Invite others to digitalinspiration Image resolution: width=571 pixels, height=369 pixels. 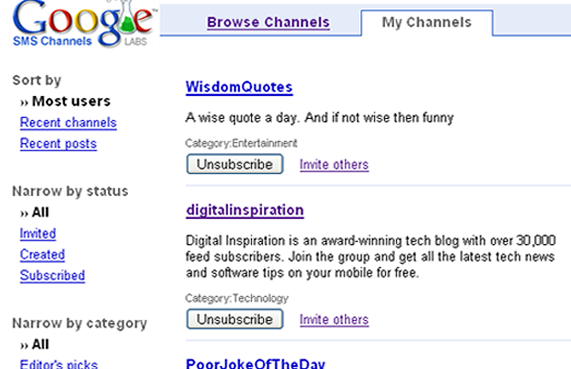click(x=334, y=320)
